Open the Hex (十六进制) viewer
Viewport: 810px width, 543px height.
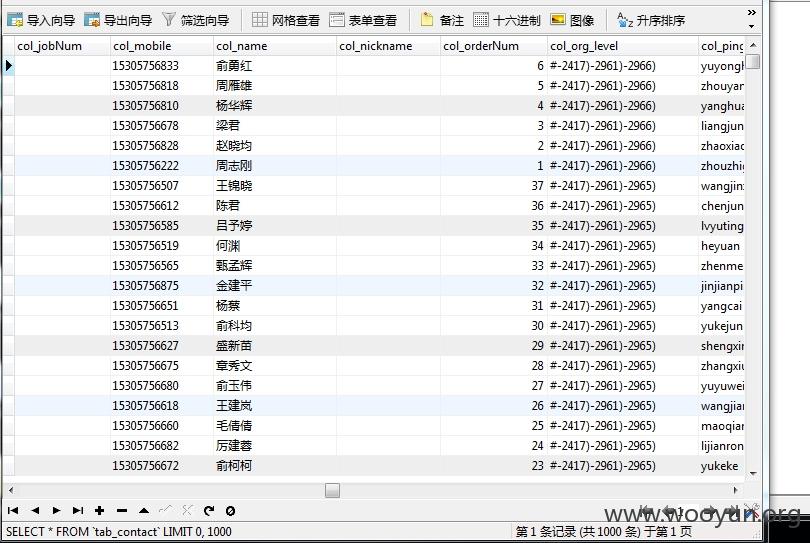[507, 20]
